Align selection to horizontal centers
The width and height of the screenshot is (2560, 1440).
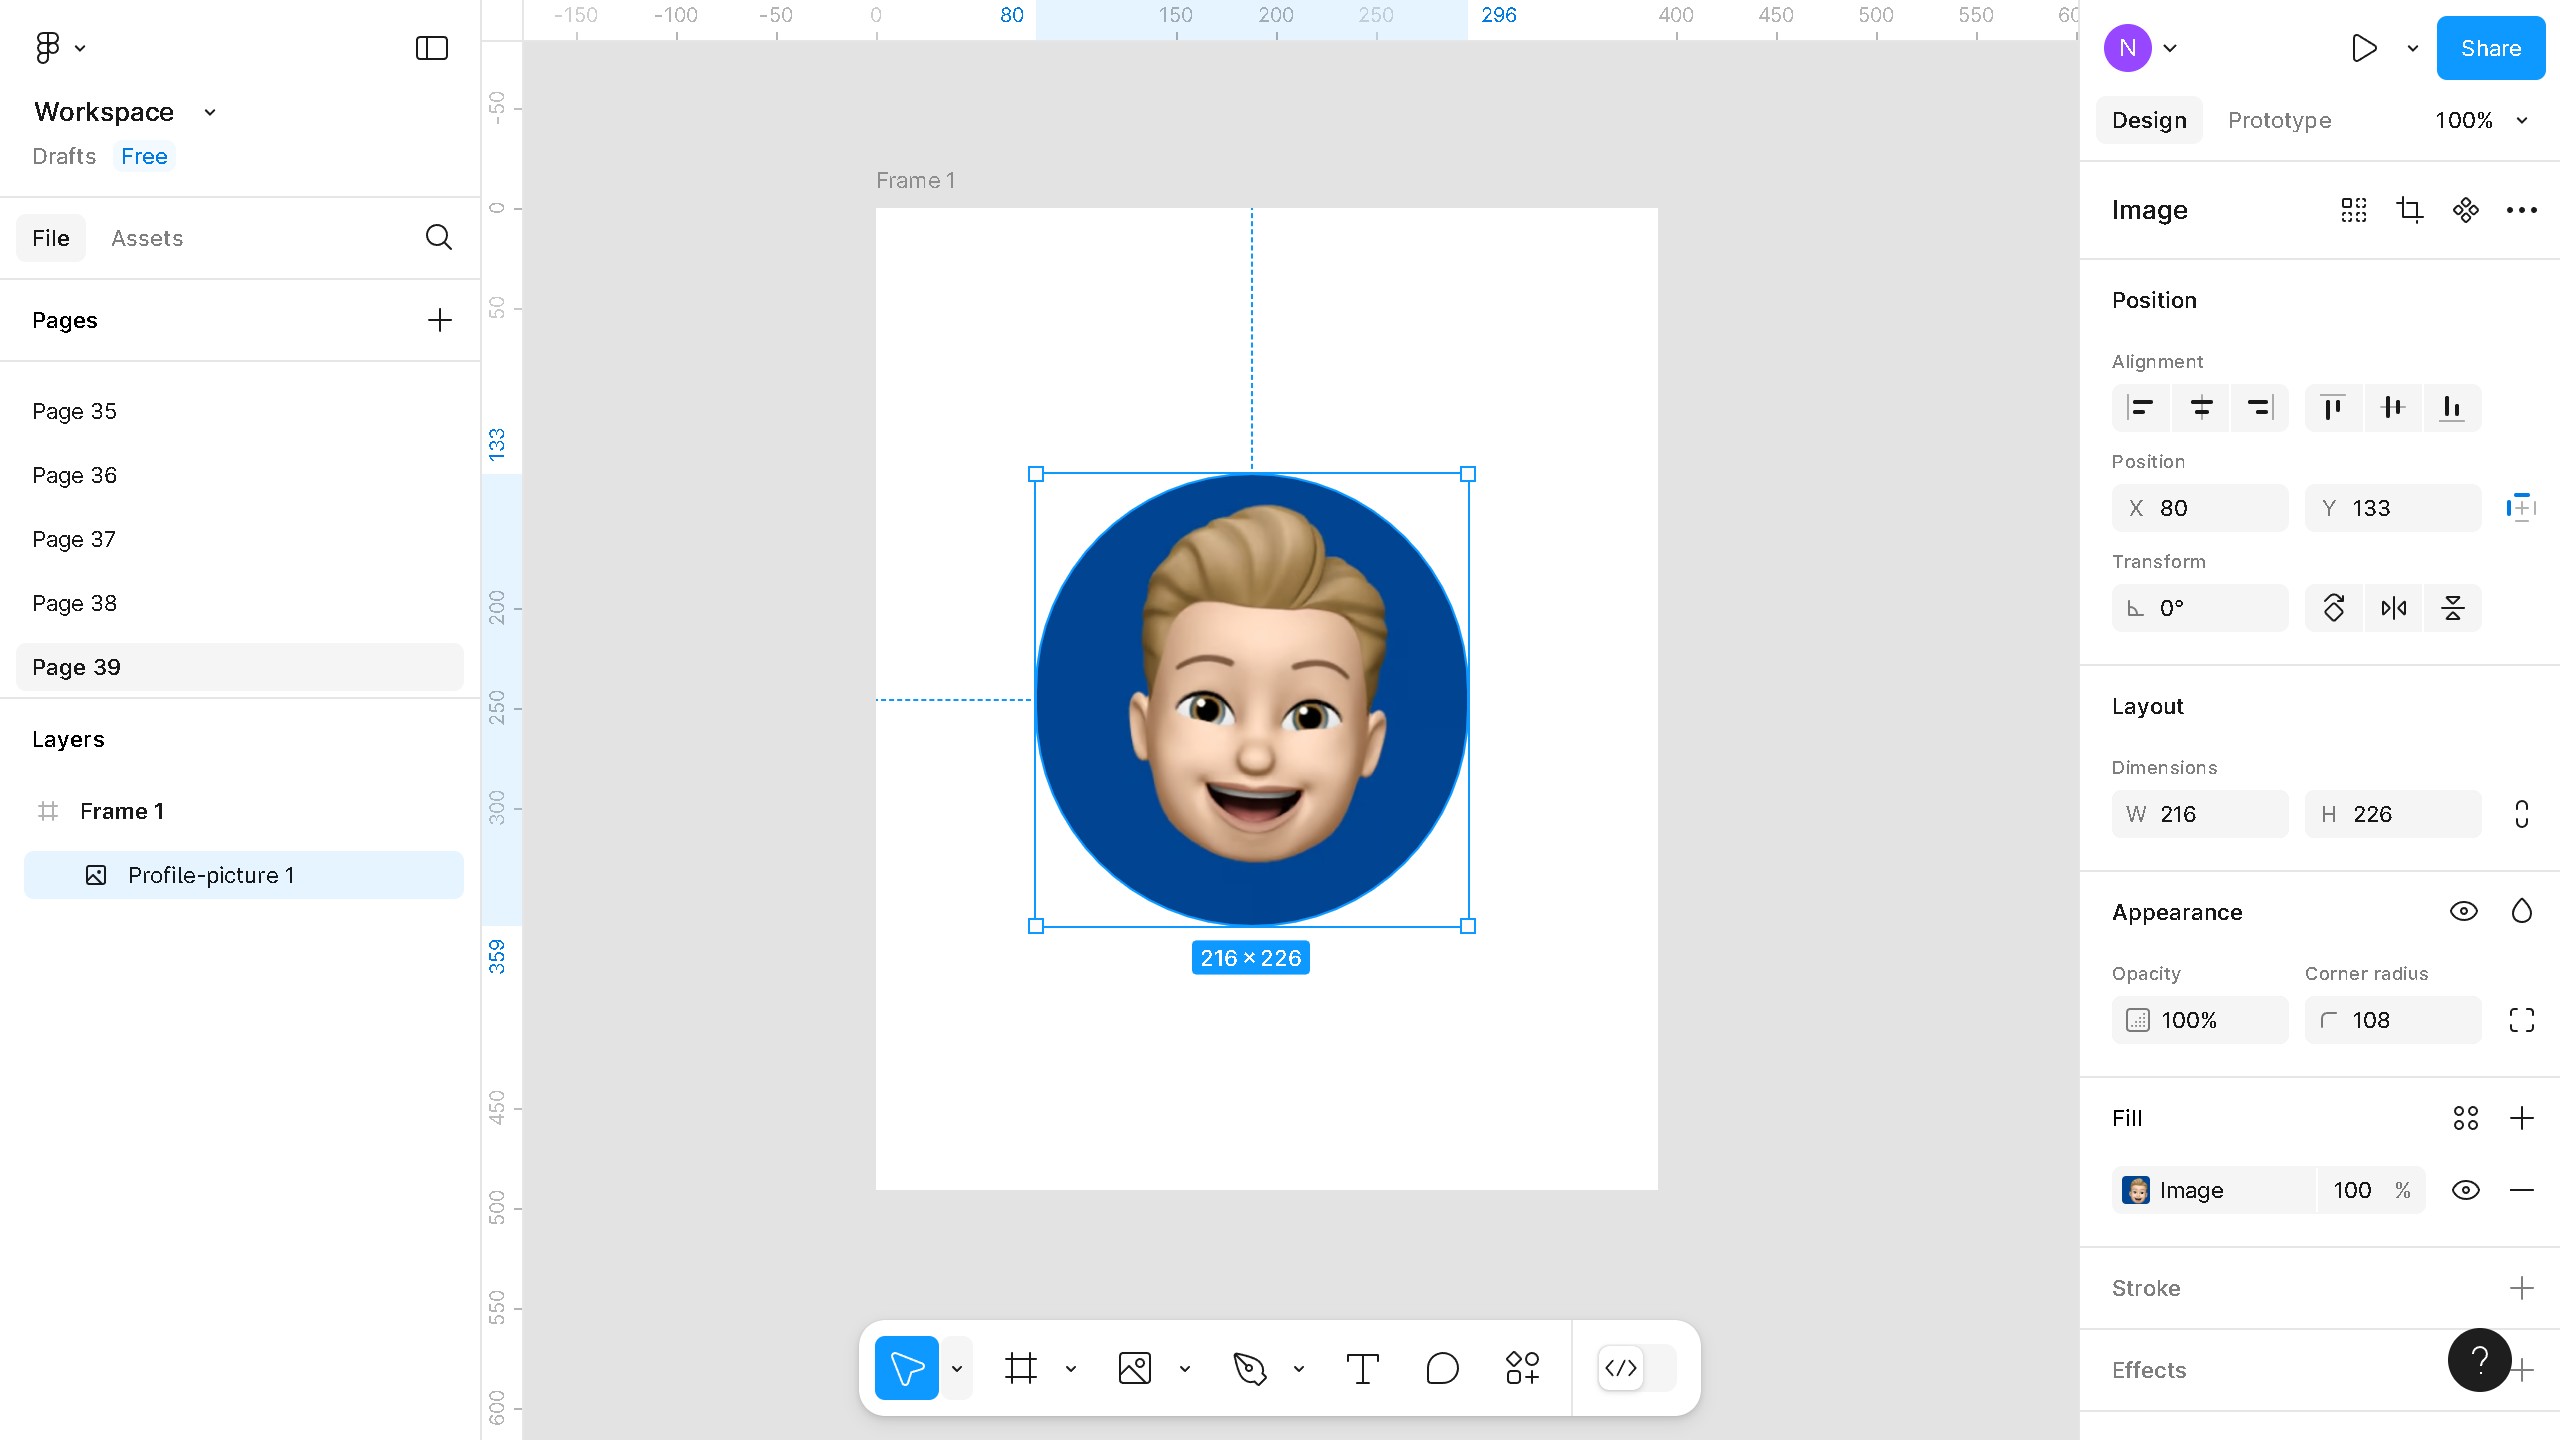click(2201, 408)
